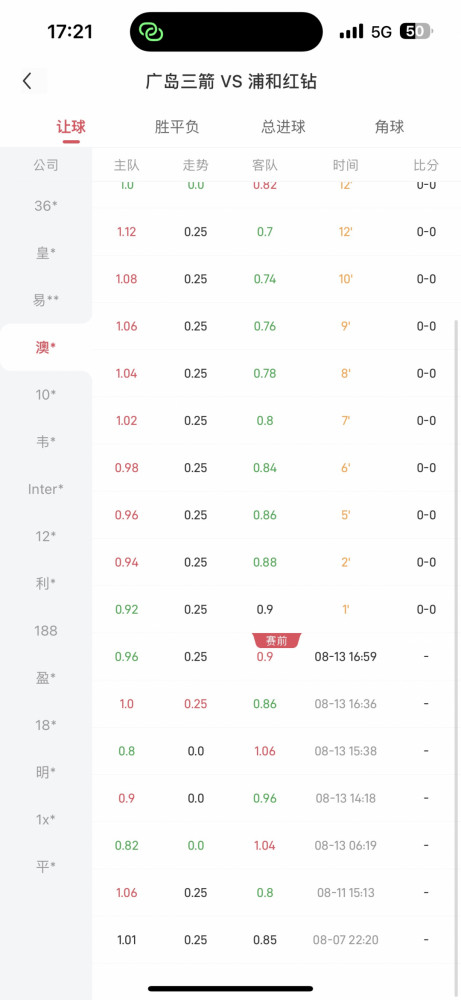Select 易** in the company list
The width and height of the screenshot is (461, 1000).
[46, 300]
